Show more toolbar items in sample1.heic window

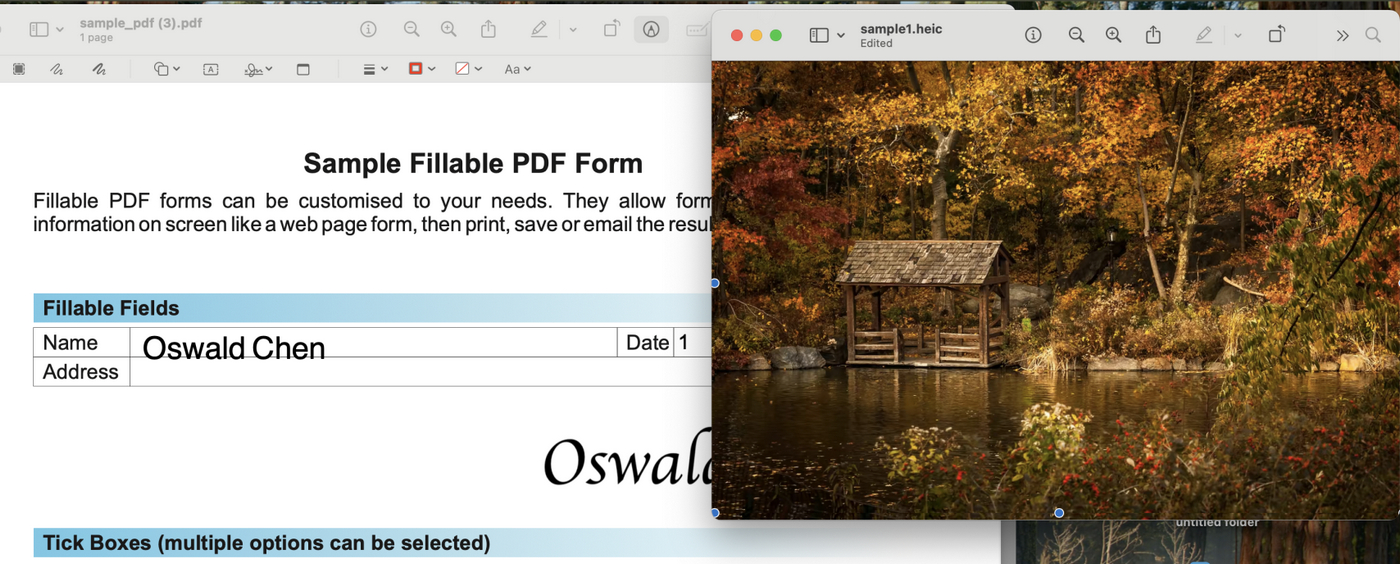[1342, 35]
